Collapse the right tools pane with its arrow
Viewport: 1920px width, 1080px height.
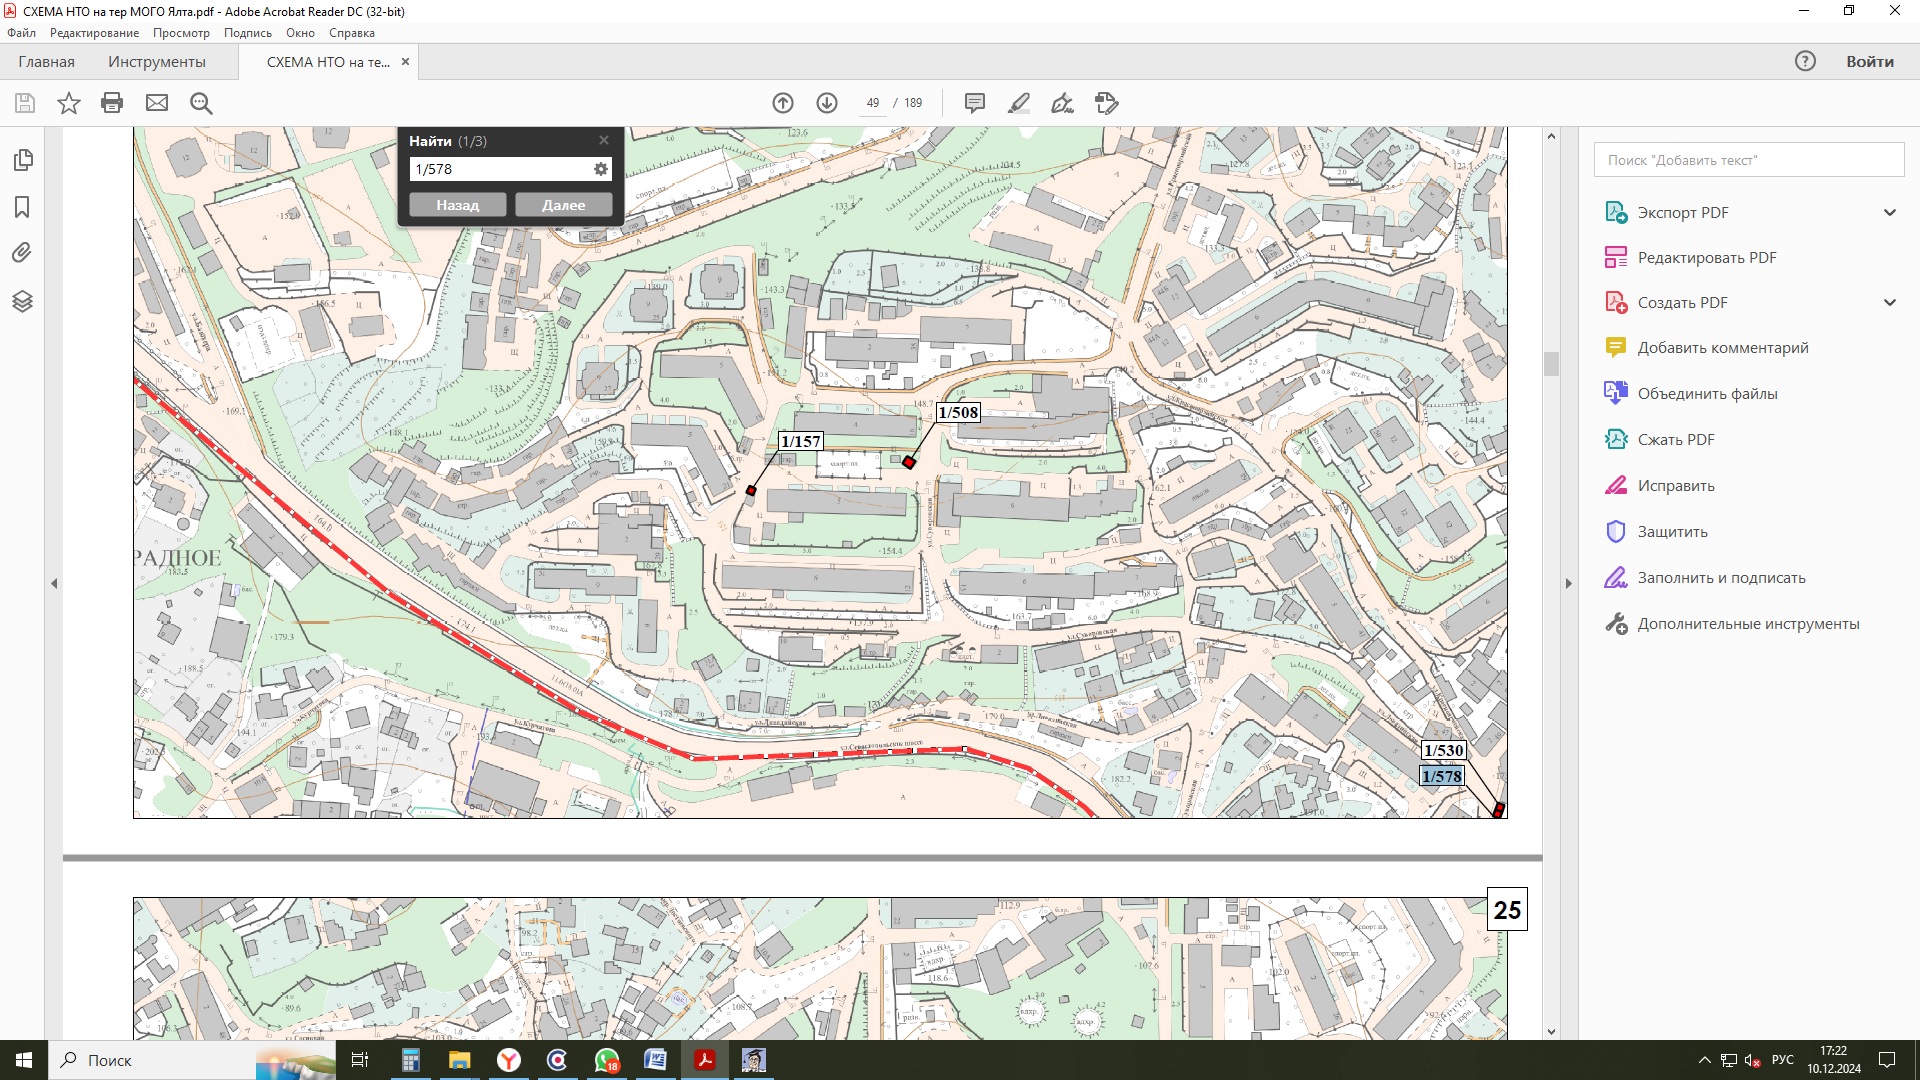pyautogui.click(x=1568, y=583)
